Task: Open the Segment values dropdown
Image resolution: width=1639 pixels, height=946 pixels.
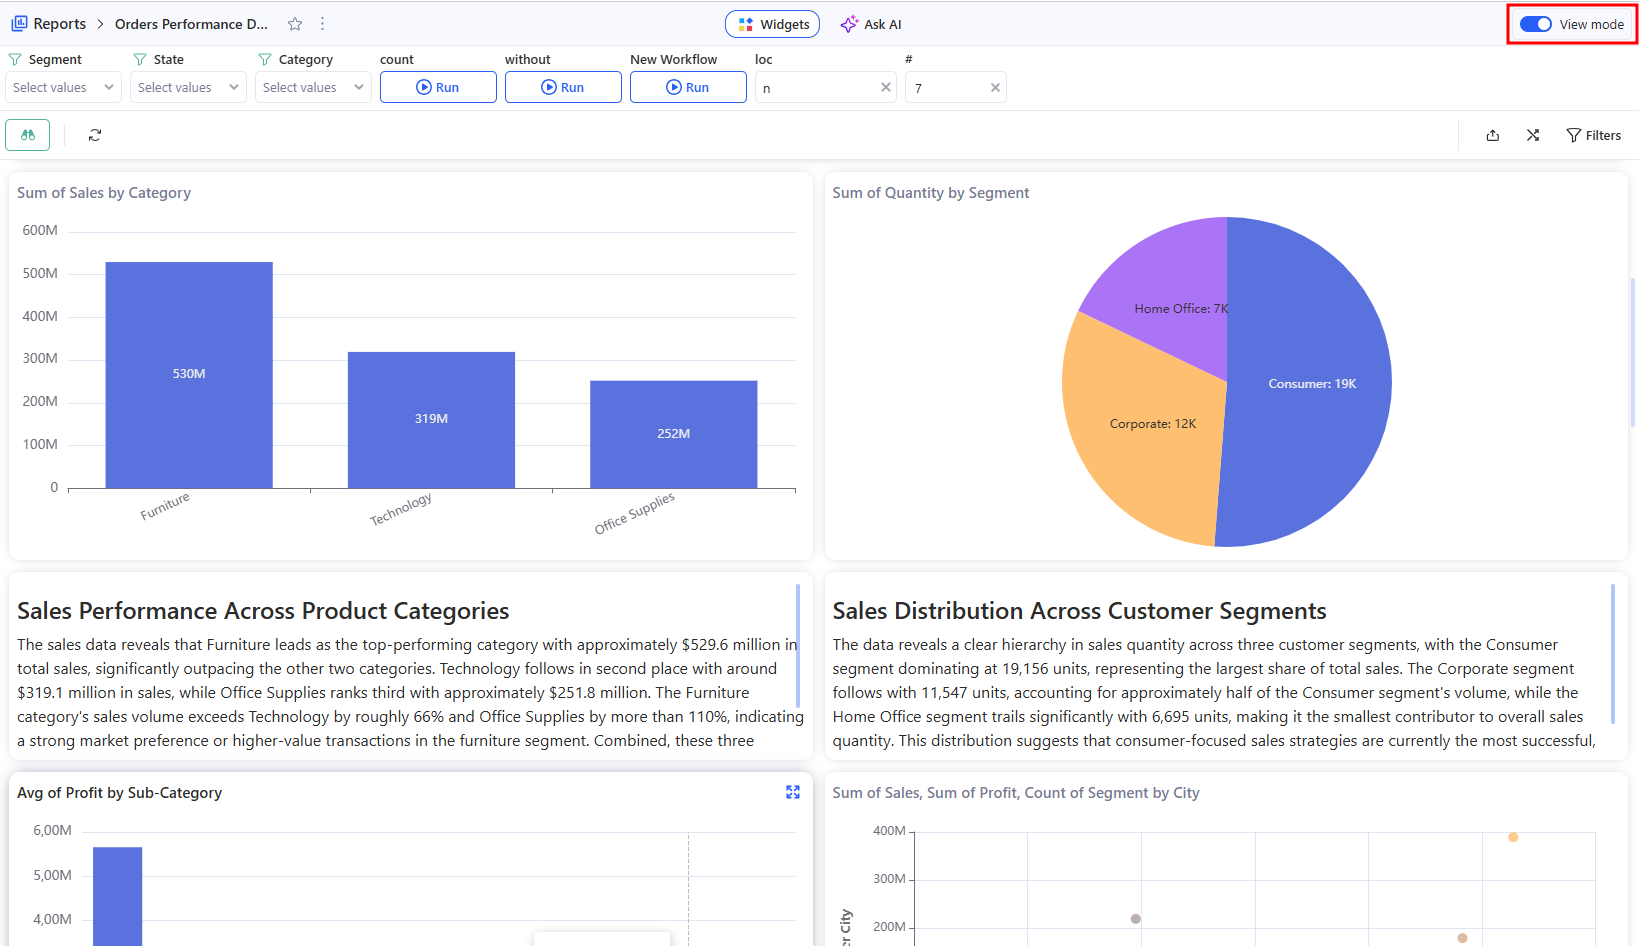Action: point(63,87)
